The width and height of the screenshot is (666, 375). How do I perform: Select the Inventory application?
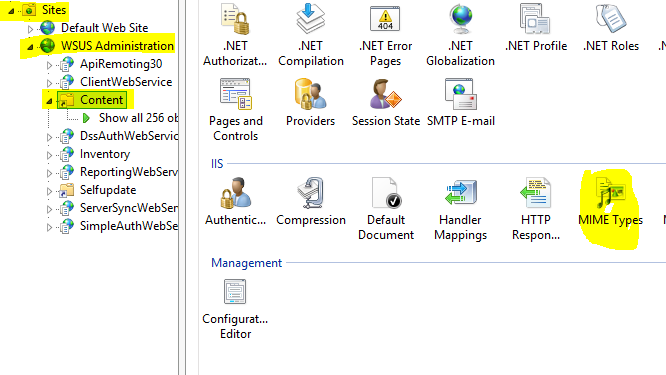click(x=105, y=154)
